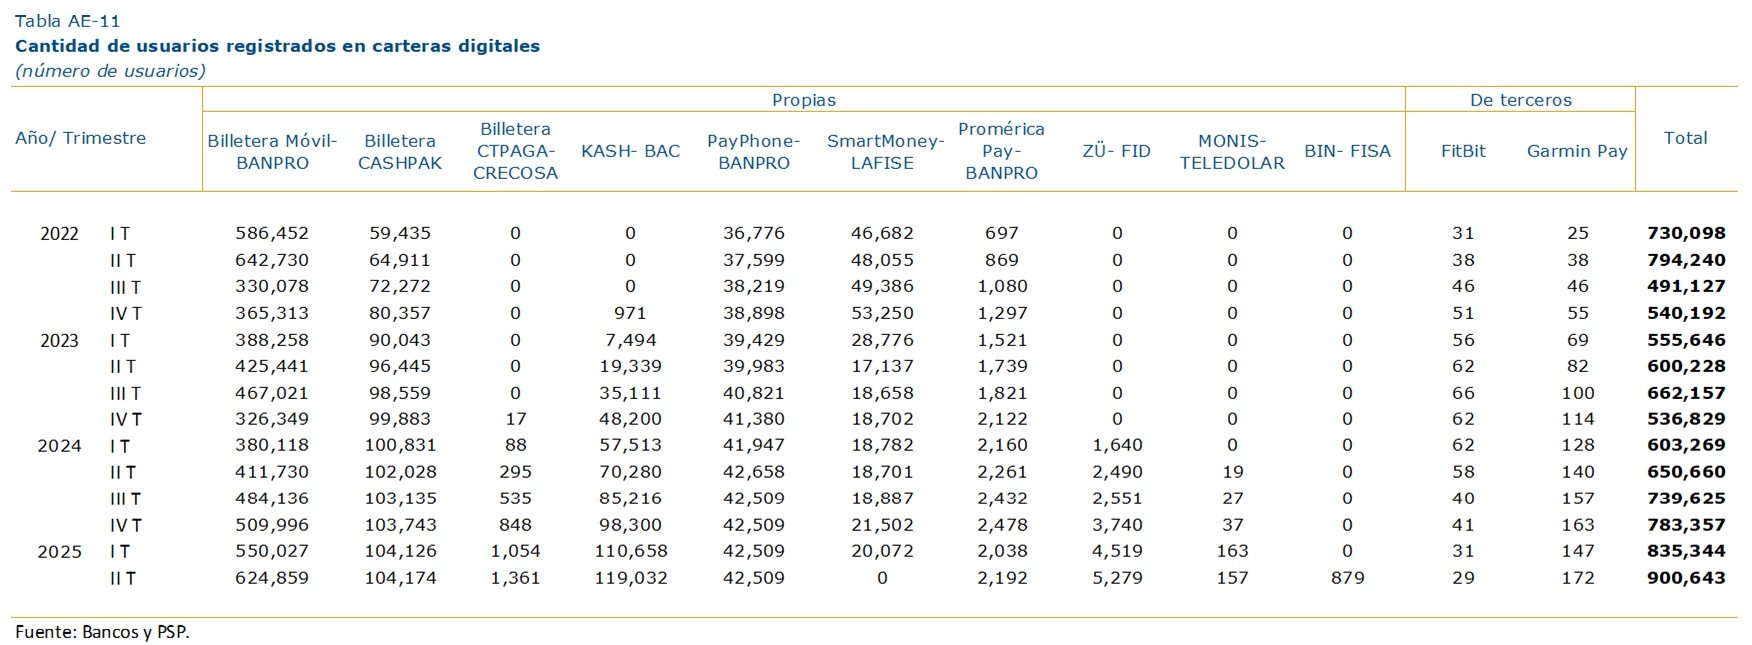Viewport: 1752px width, 645px height.
Task: Click the year label "2025"
Action: tap(59, 552)
